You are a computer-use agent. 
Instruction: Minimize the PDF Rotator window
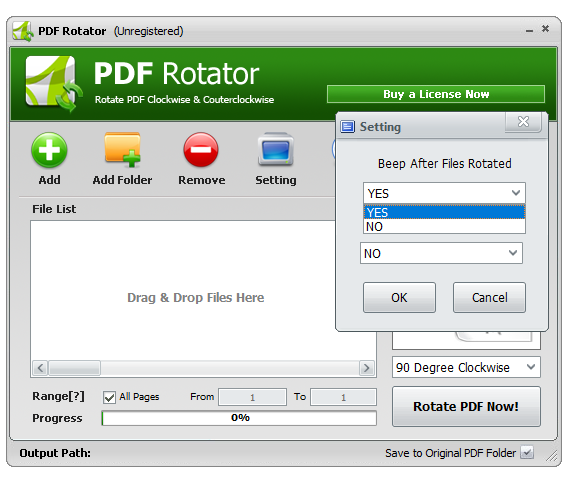tap(529, 31)
